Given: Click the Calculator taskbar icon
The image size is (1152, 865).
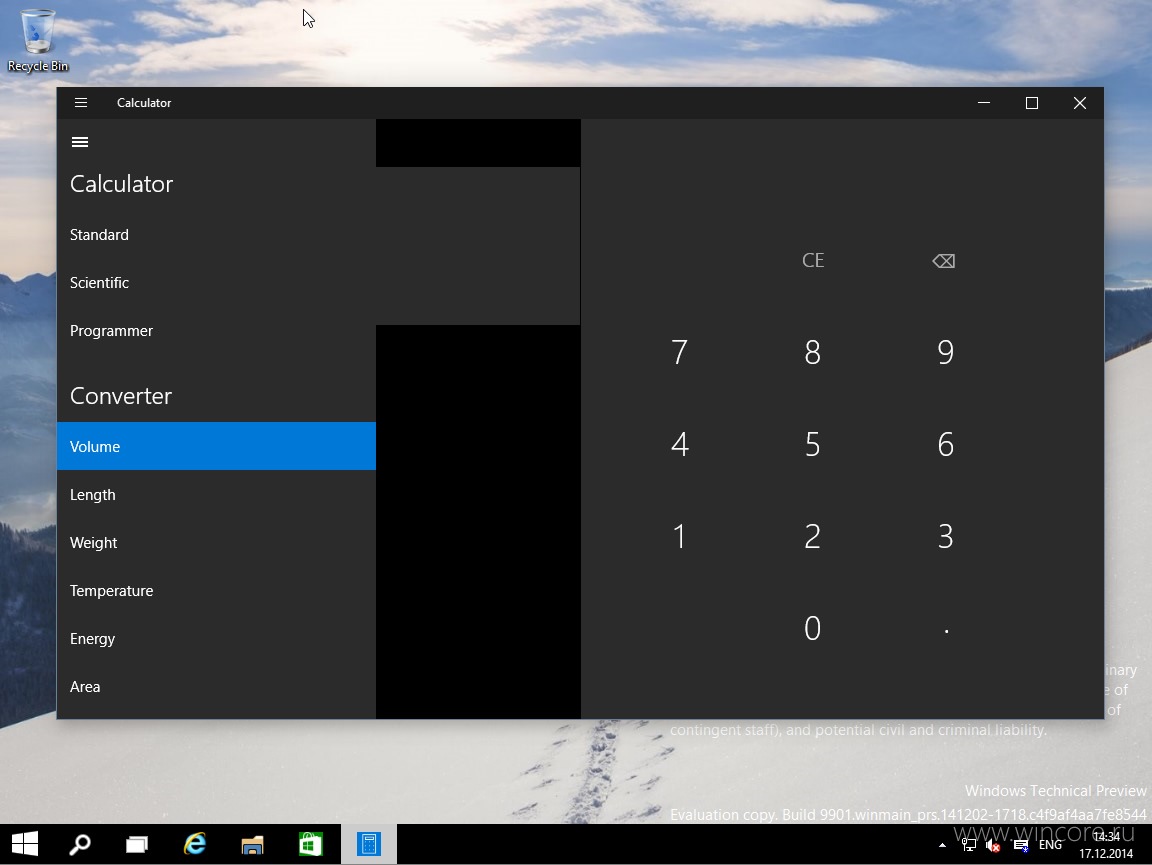Looking at the screenshot, I should click(x=369, y=844).
